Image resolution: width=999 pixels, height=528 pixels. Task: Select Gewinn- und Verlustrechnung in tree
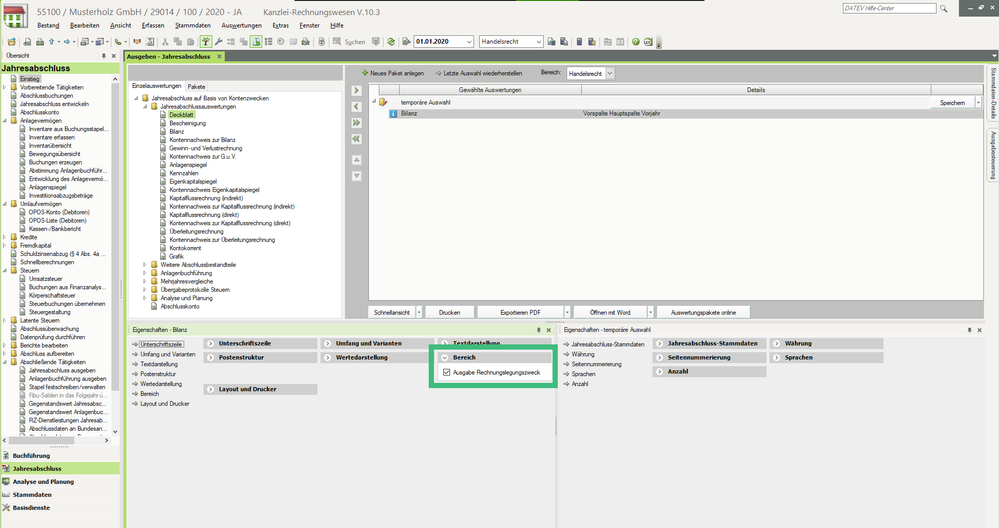pyautogui.click(x=205, y=148)
